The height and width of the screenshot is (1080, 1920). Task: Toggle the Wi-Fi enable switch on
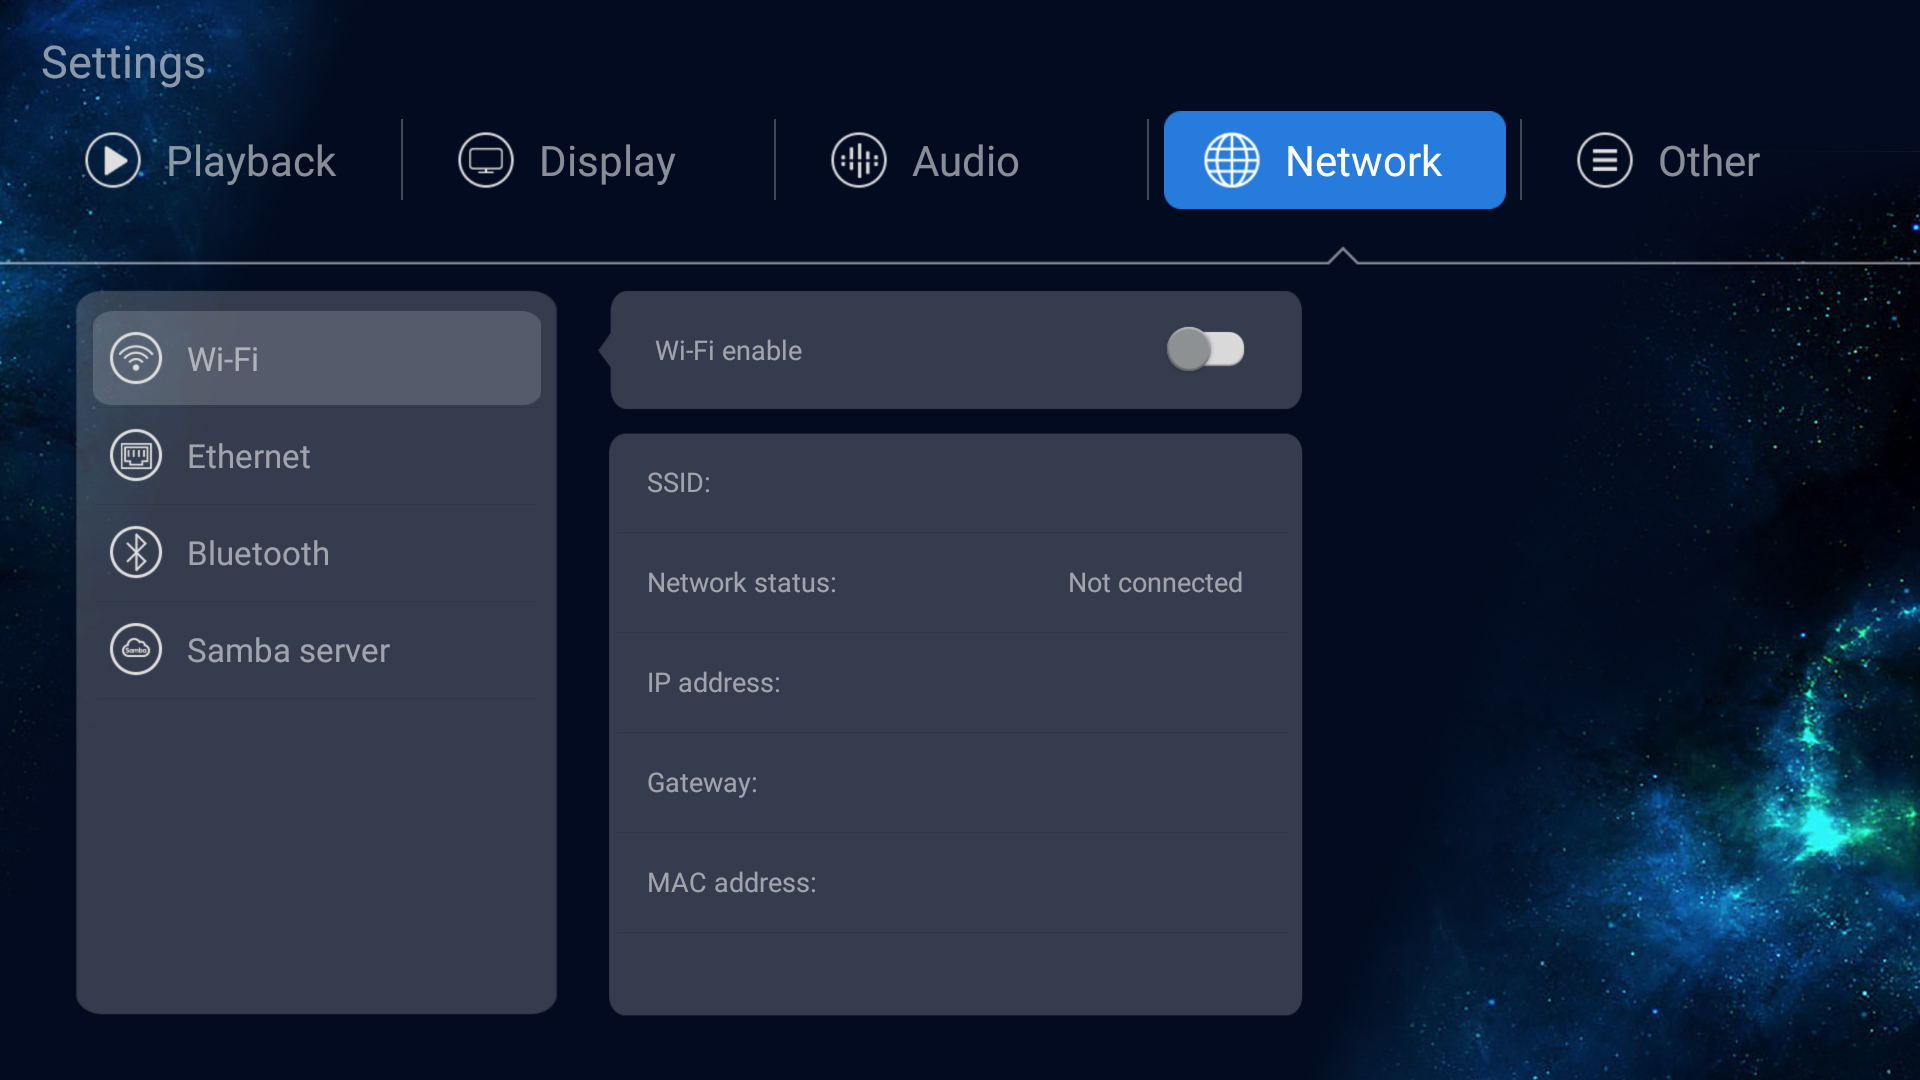click(1206, 350)
